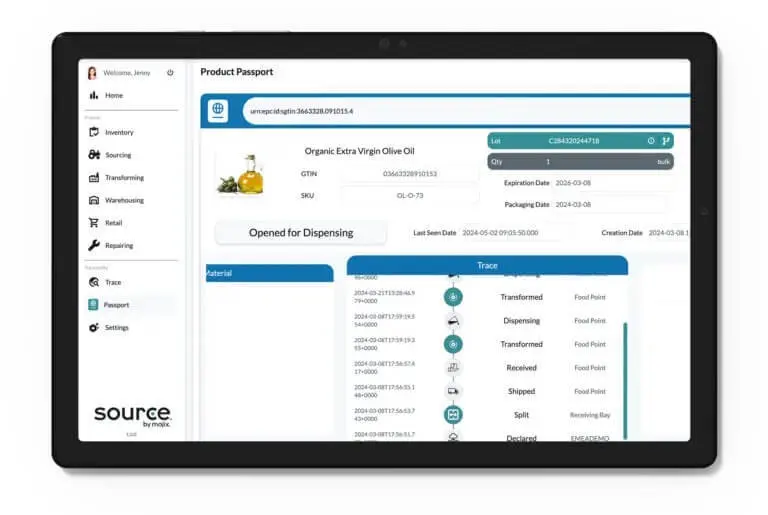This screenshot has width=768, height=515.
Task: Click the Split event icon in Trace
Action: coord(453,415)
